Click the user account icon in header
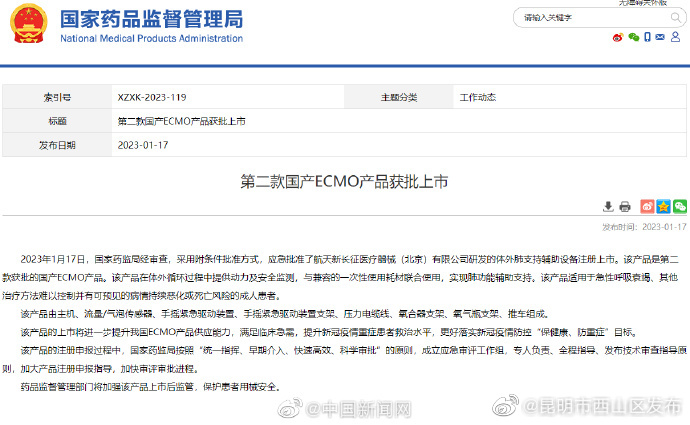This screenshot has width=690, height=425. click(675, 37)
